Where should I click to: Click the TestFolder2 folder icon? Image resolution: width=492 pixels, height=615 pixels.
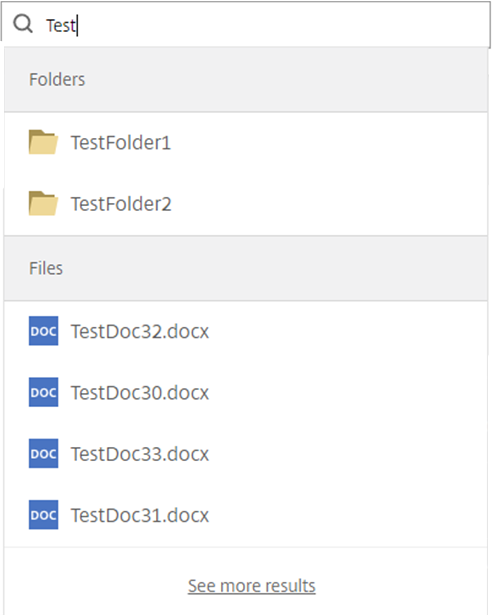(x=43, y=203)
